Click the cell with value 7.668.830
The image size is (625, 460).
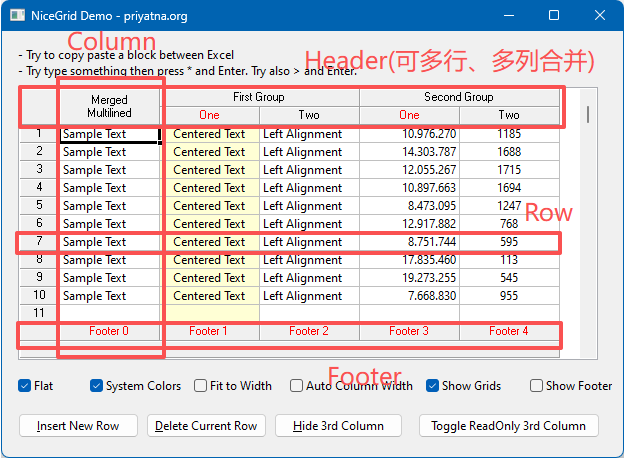point(409,296)
